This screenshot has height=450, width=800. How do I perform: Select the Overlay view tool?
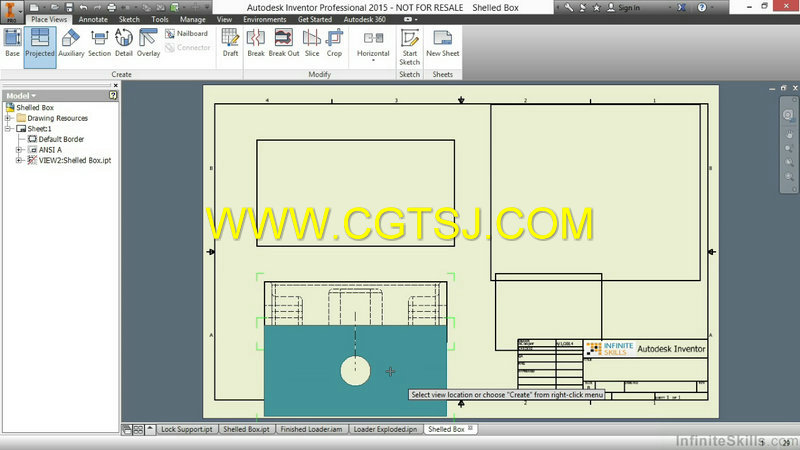pos(148,43)
